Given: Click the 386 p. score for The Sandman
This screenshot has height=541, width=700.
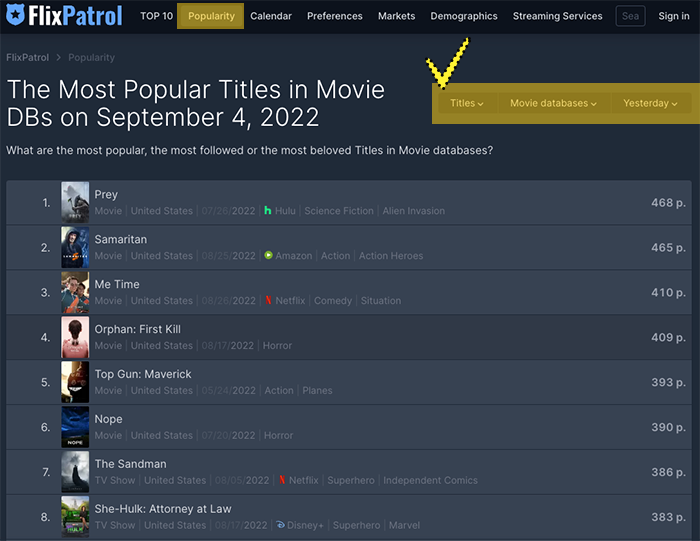Looking at the screenshot, I should [668, 472].
